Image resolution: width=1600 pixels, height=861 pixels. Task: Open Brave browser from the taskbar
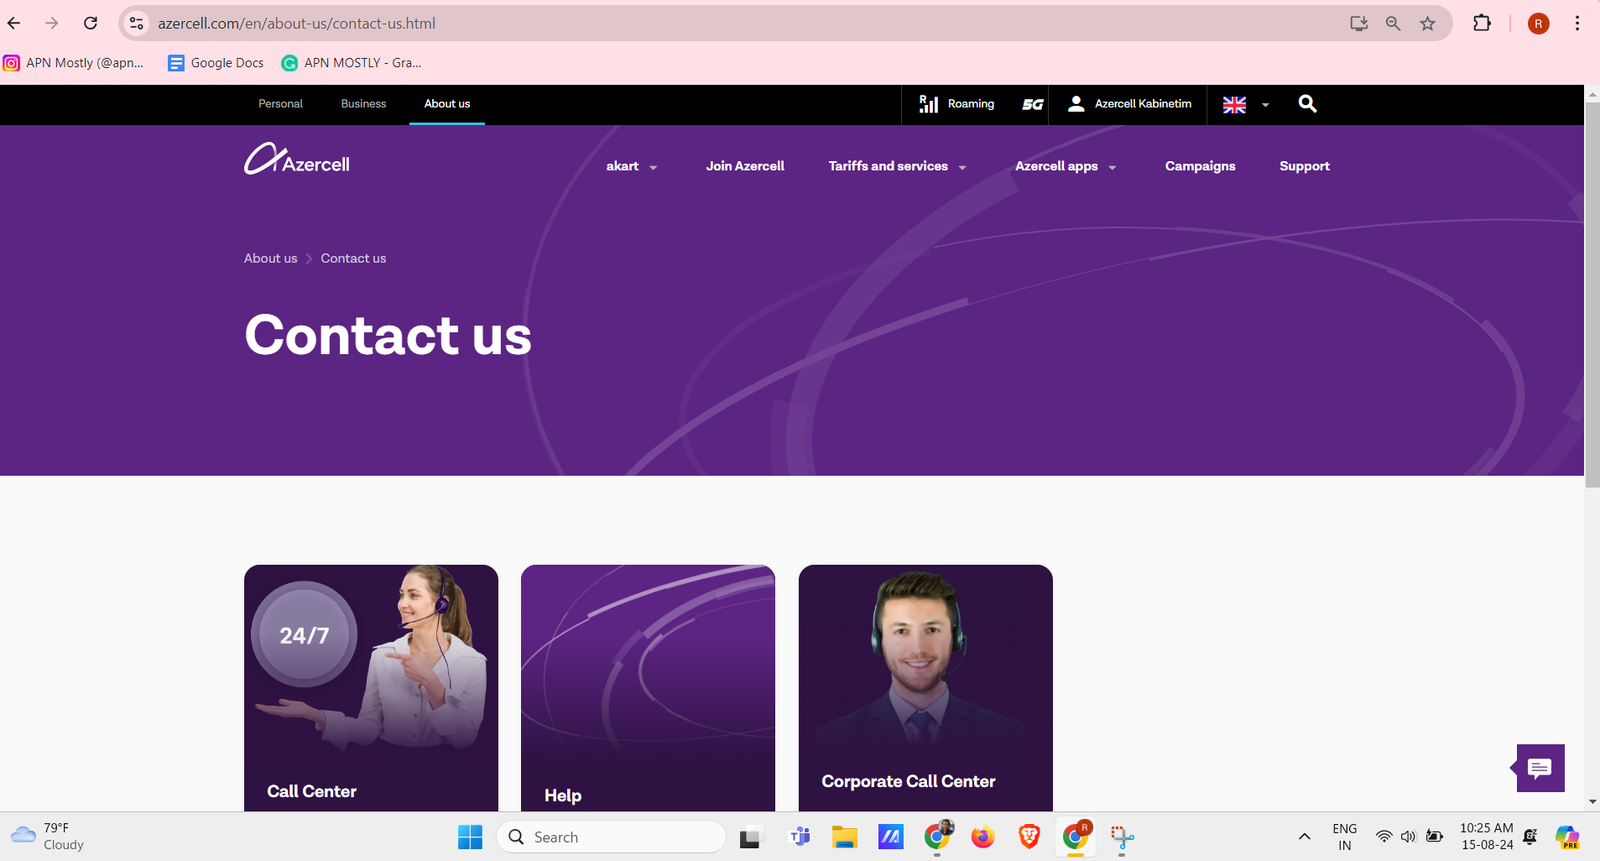(x=1029, y=837)
